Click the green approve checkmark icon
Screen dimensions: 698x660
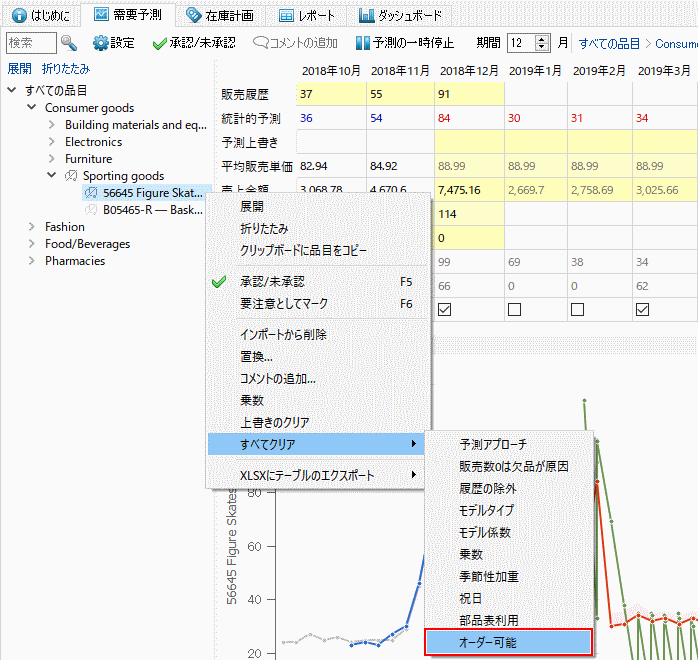pos(159,43)
